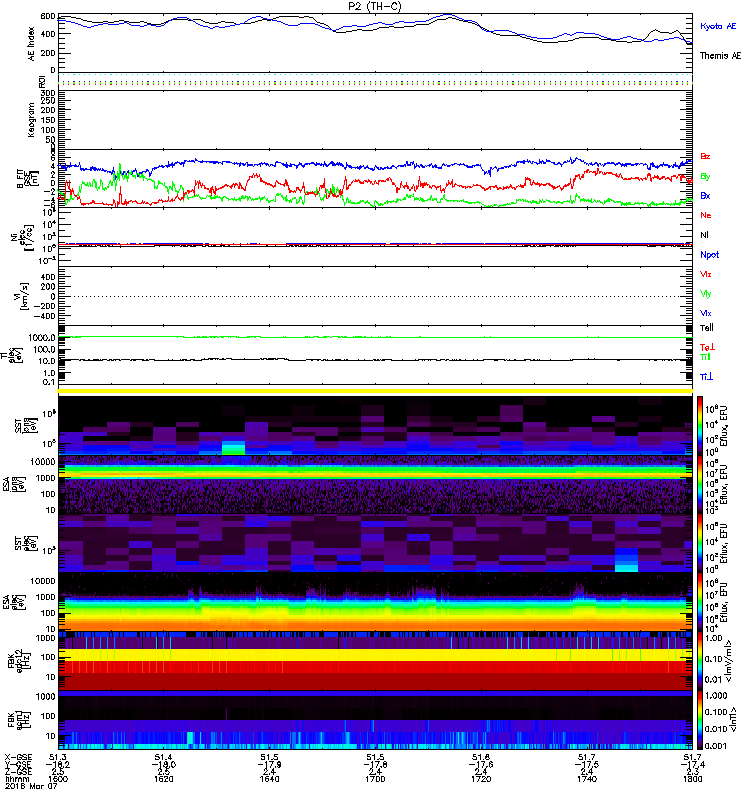Click the ESA electron spectrogram panel
The image size is (750, 800).
pos(376,602)
